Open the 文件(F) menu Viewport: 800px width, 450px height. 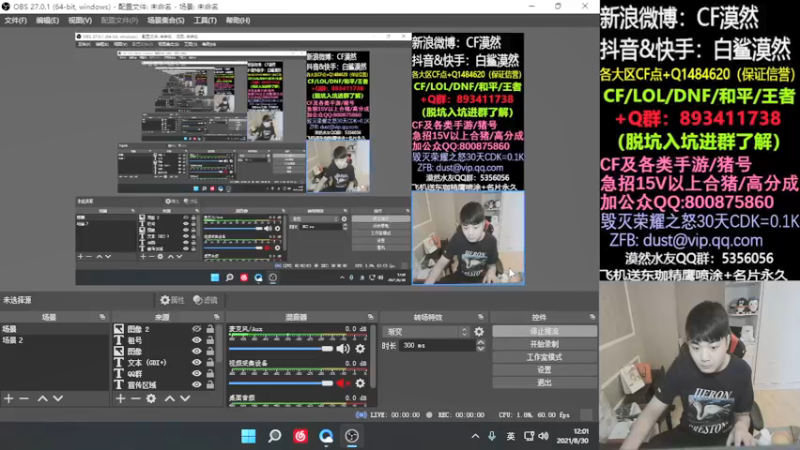point(15,20)
